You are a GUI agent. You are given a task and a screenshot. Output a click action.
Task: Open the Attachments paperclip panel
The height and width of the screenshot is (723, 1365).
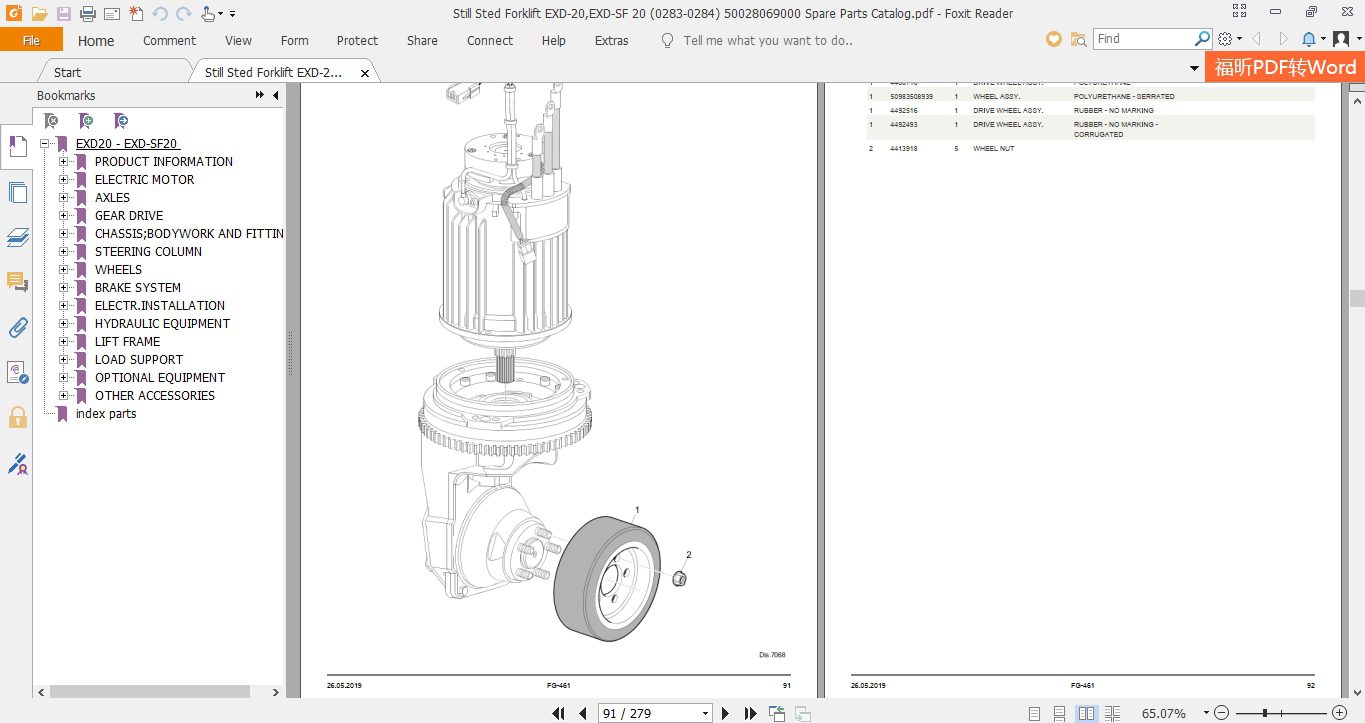17,327
